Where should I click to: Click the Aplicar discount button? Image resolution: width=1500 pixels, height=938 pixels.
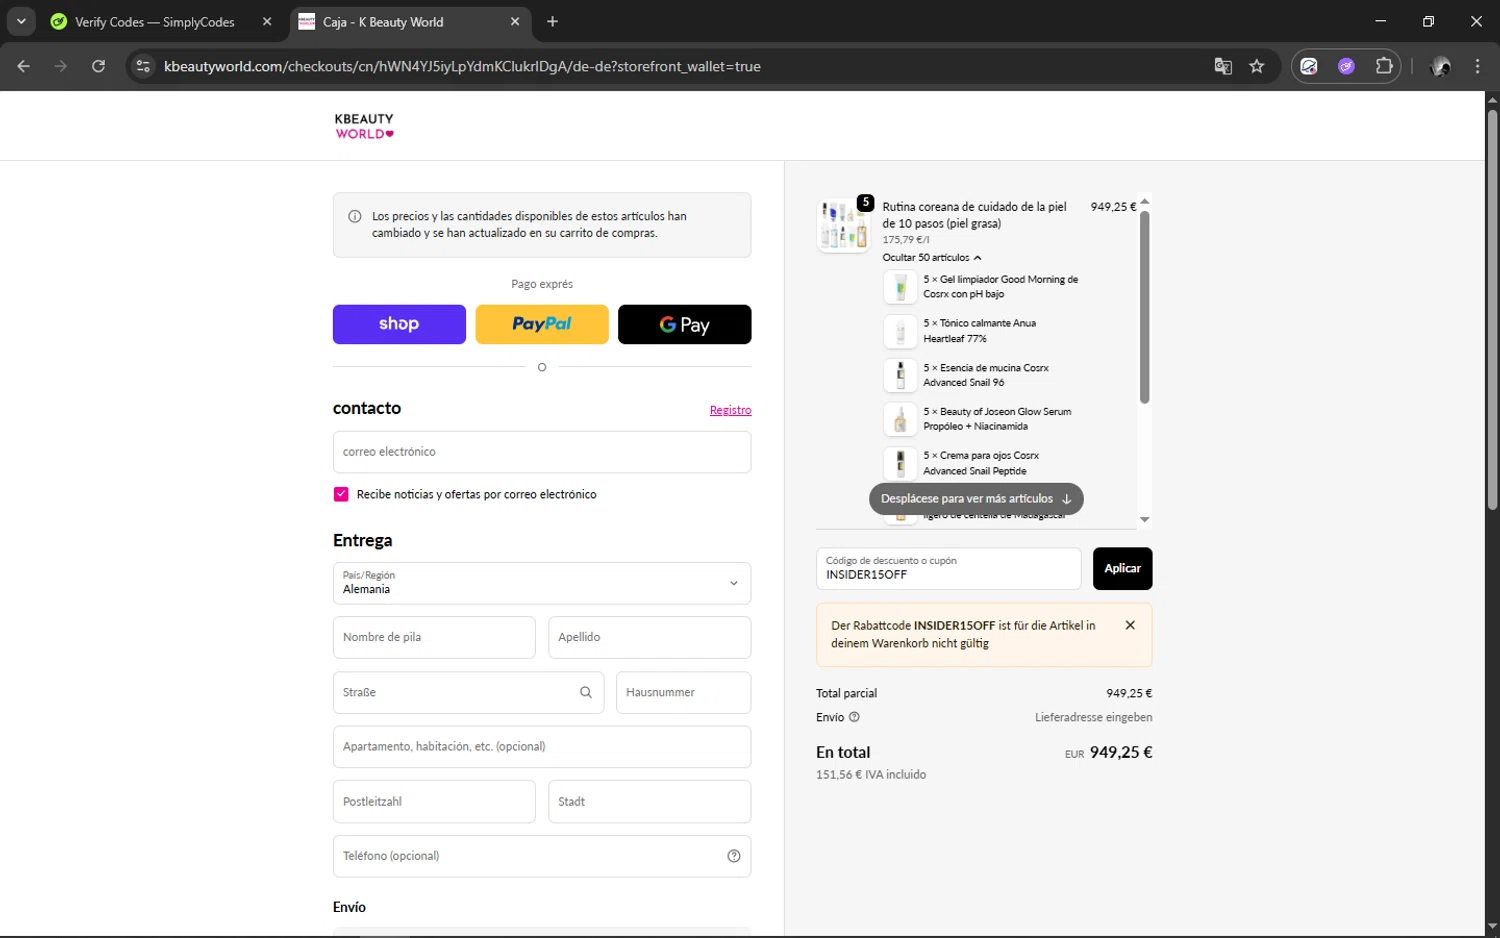tap(1122, 568)
